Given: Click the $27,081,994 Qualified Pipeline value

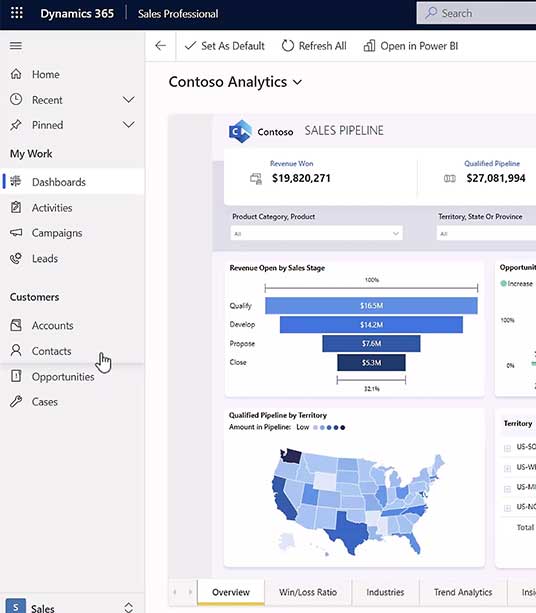Looking at the screenshot, I should click(x=496, y=178).
